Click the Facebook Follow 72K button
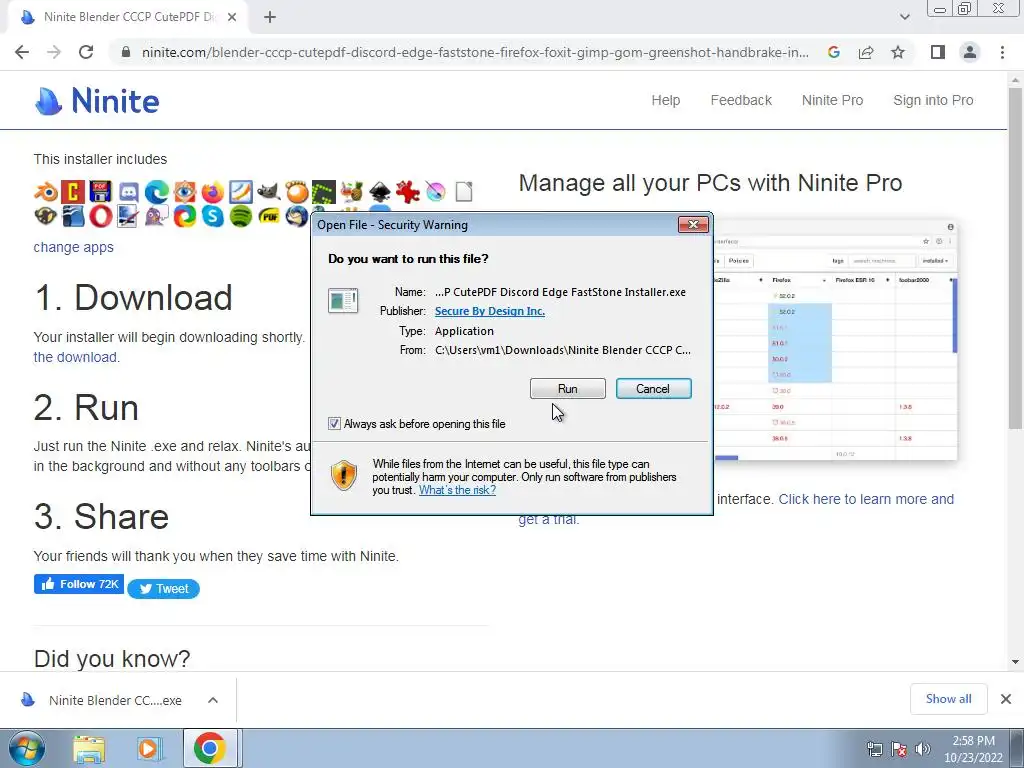Image resolution: width=1024 pixels, height=768 pixels. click(79, 584)
